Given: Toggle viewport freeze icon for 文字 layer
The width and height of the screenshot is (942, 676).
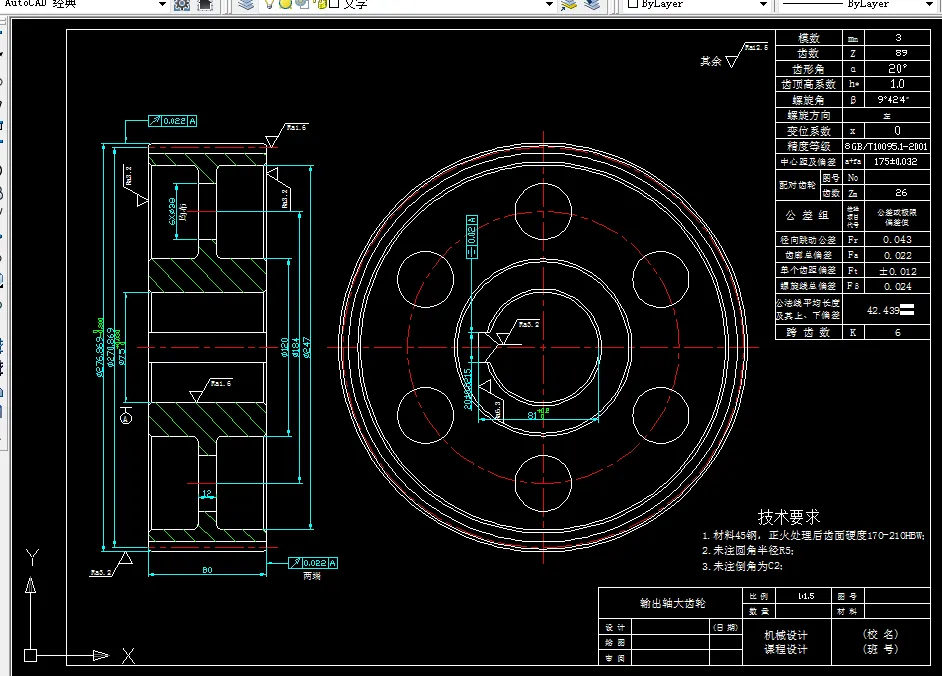Looking at the screenshot, I should tap(302, 4).
